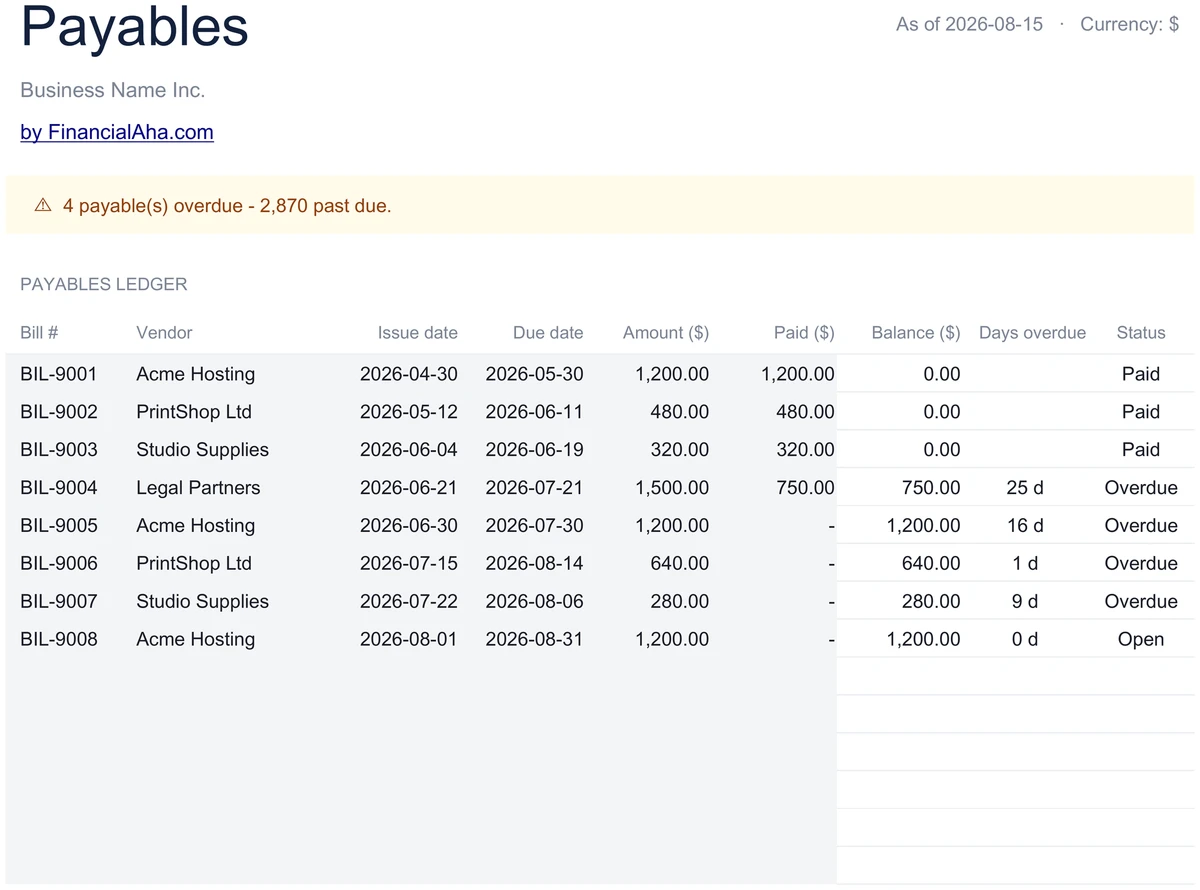Select bill number BIL-9004
This screenshot has height=890, width=1200.
pos(59,488)
